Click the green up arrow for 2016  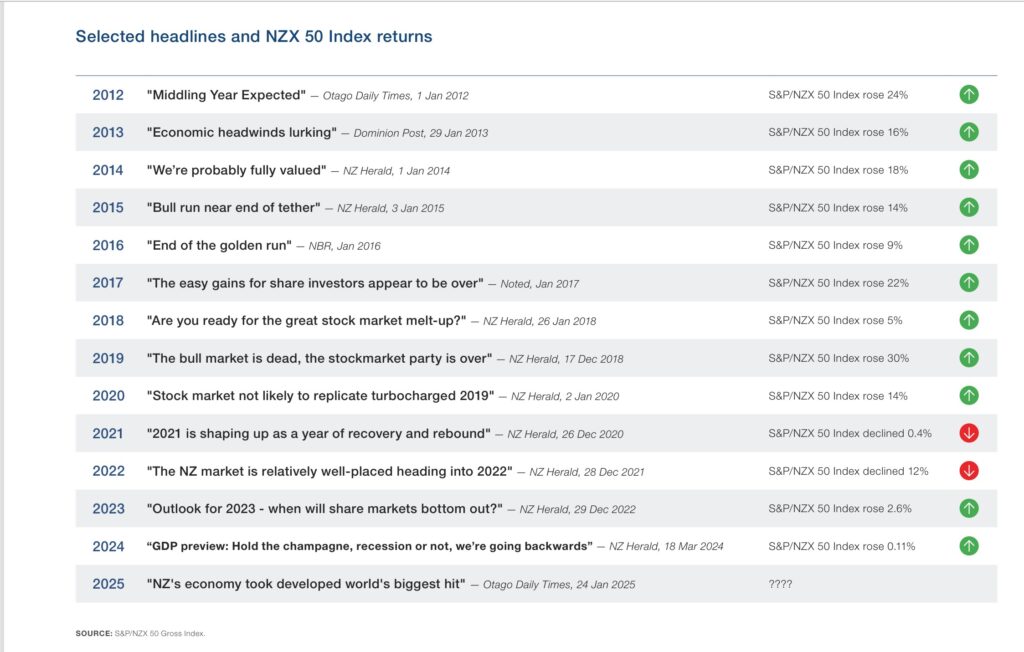[x=968, y=245]
